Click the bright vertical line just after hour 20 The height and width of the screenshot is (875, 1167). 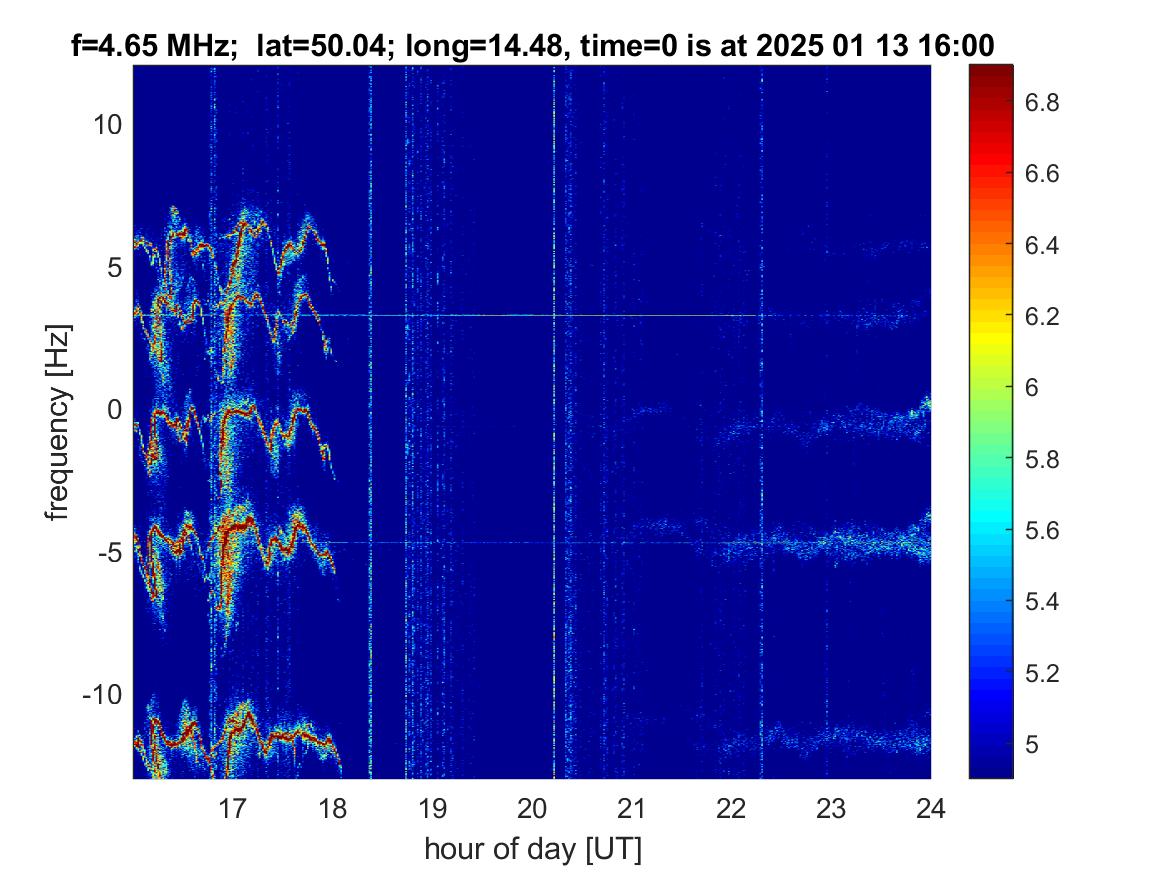[x=554, y=422]
